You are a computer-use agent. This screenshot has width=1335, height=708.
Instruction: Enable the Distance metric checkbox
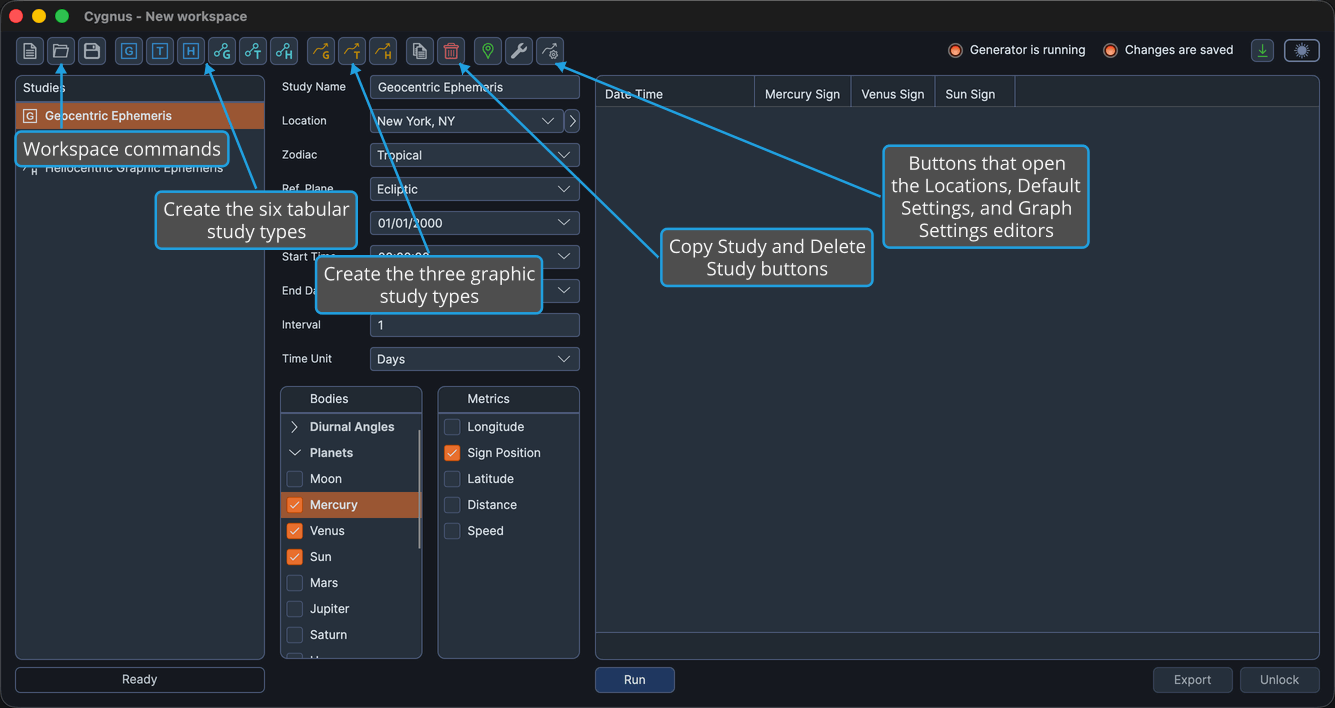pos(452,505)
